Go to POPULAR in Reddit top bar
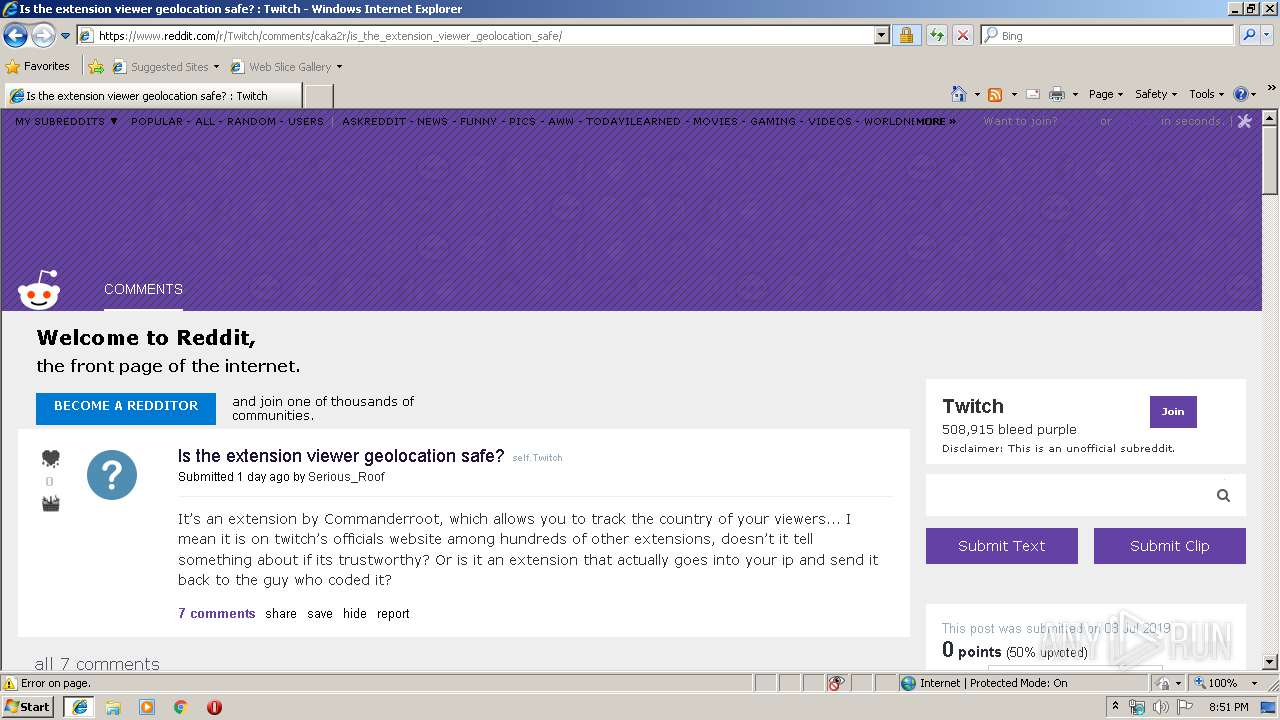1280x720 pixels. 157,121
